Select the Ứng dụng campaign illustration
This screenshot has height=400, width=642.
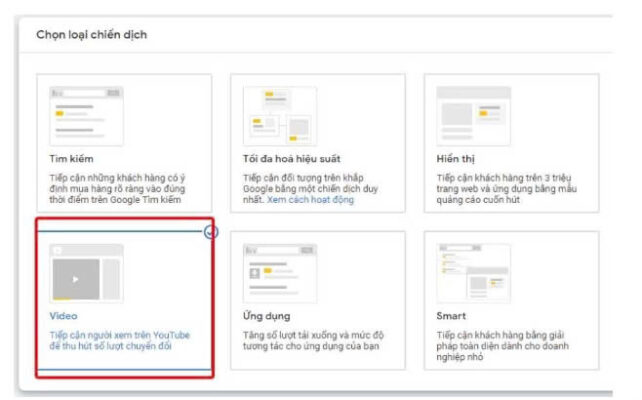pos(280,273)
